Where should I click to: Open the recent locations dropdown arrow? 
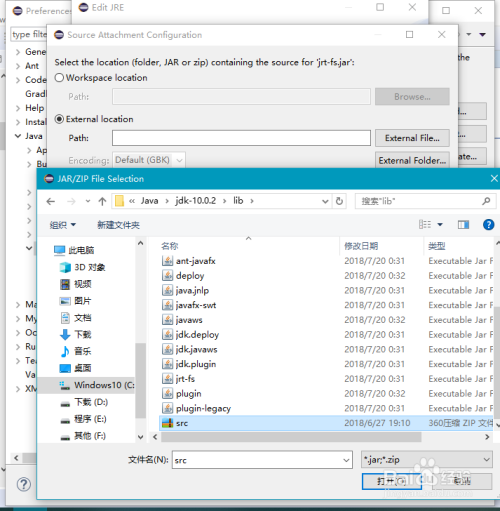pyautogui.click(x=88, y=201)
